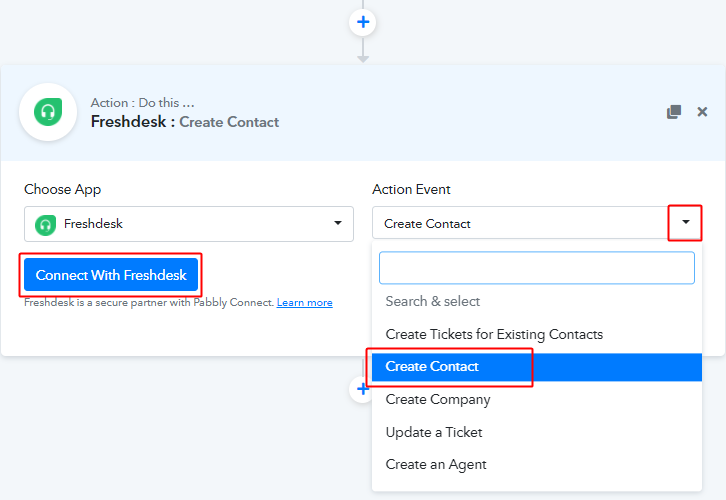Remove the Freshdesk action with X icon
The width and height of the screenshot is (726, 500).
click(x=702, y=112)
